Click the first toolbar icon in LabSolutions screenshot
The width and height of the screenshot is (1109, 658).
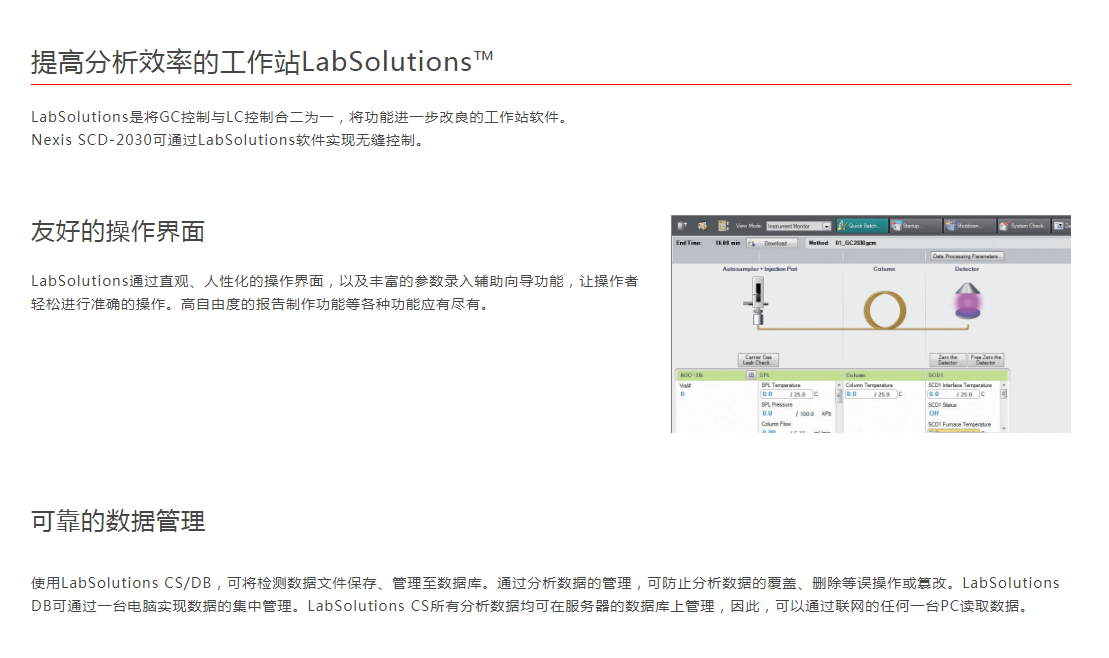(x=683, y=226)
